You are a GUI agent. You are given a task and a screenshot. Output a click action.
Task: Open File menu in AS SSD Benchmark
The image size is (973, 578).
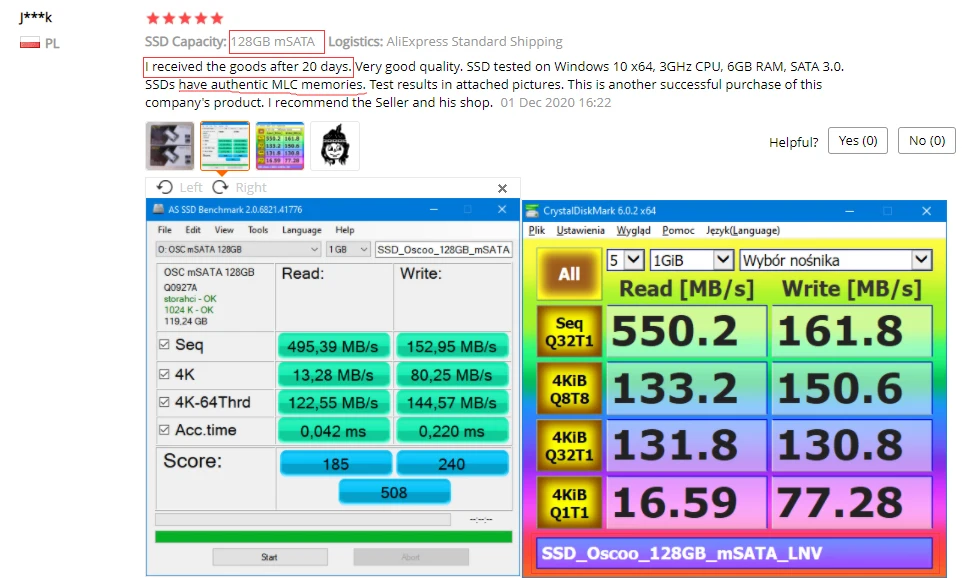164,230
